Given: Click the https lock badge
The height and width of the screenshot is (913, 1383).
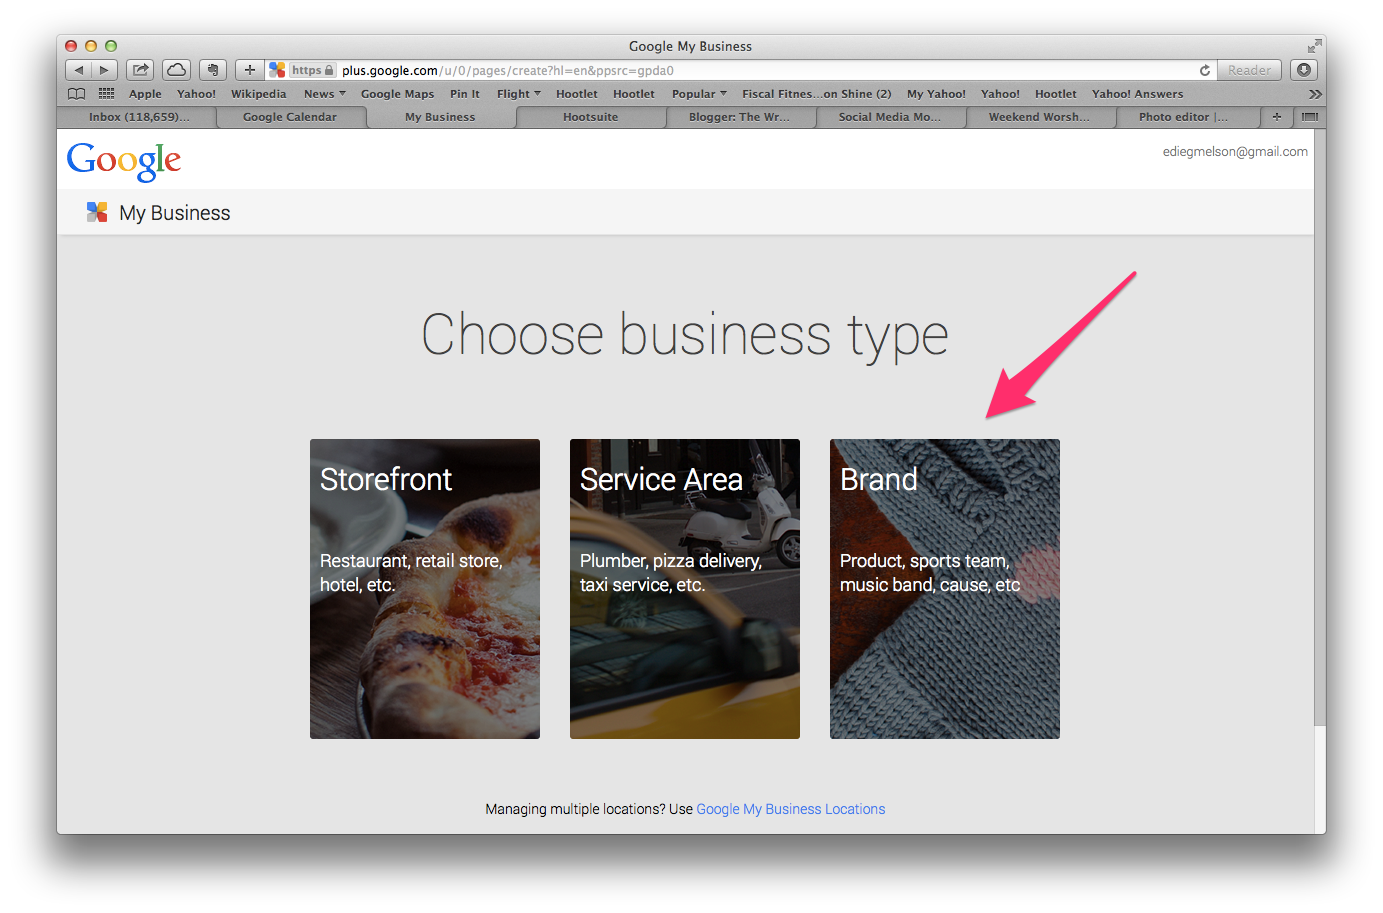Looking at the screenshot, I should pyautogui.click(x=312, y=70).
